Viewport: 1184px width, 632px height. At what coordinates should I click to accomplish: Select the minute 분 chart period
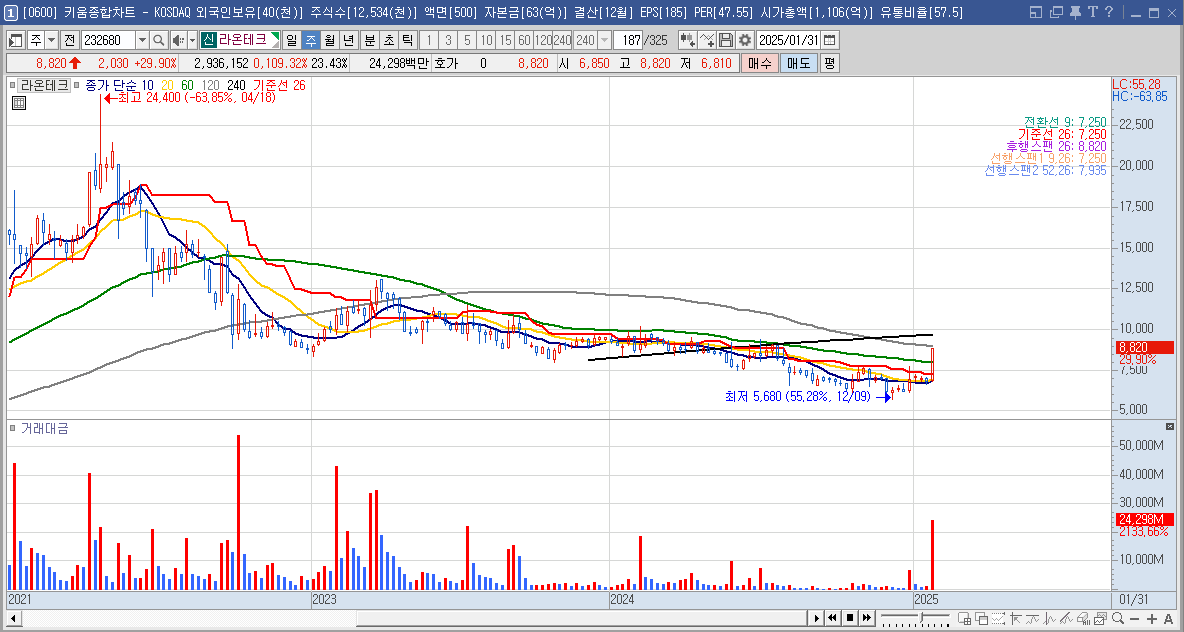[370, 40]
